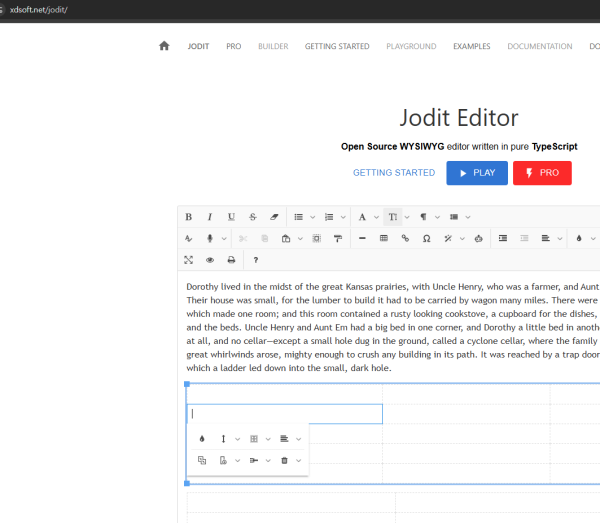Insert a link using the chain icon
The height and width of the screenshot is (523, 600).
click(405, 239)
